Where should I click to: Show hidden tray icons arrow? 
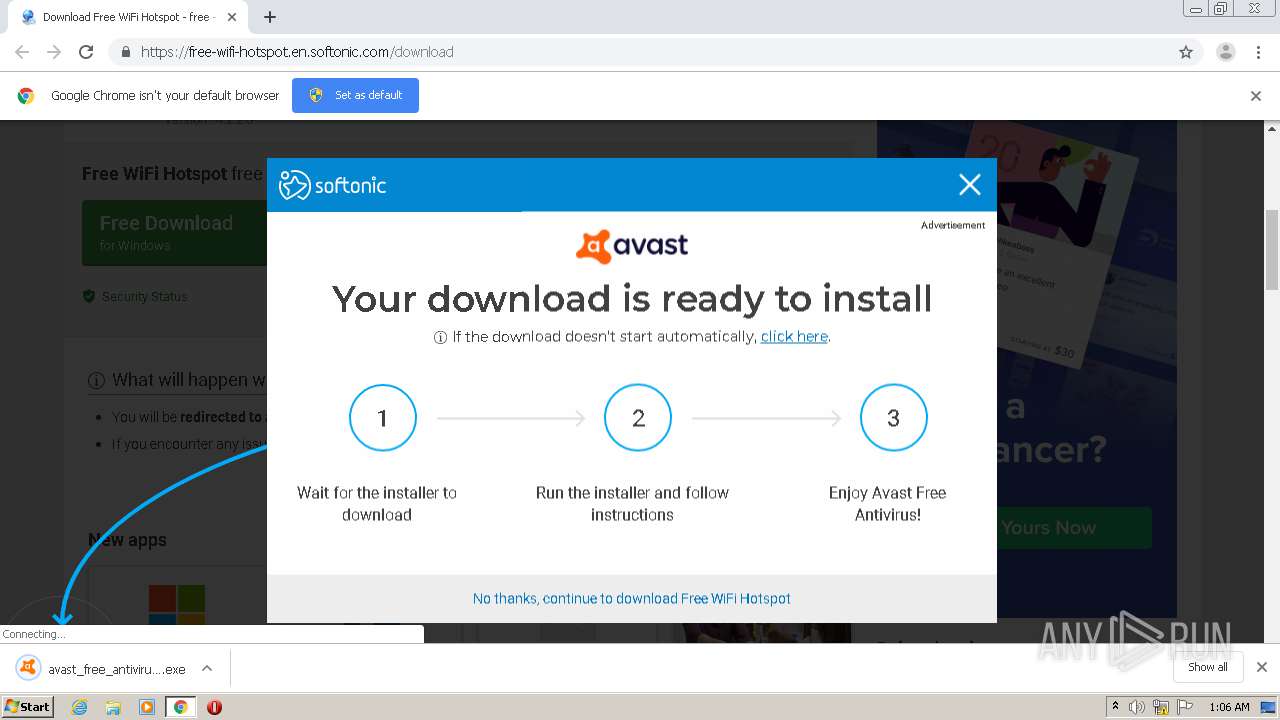coord(1115,706)
